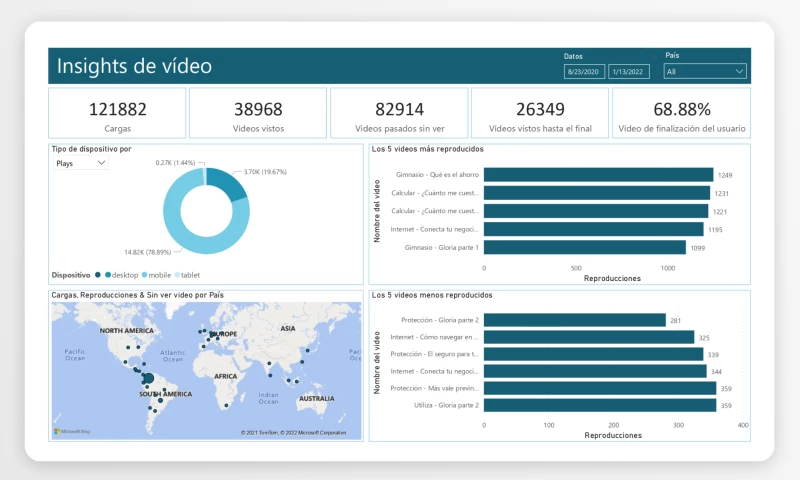The image size is (800, 480).
Task: Click the 1099 value label
Action: coord(697,248)
